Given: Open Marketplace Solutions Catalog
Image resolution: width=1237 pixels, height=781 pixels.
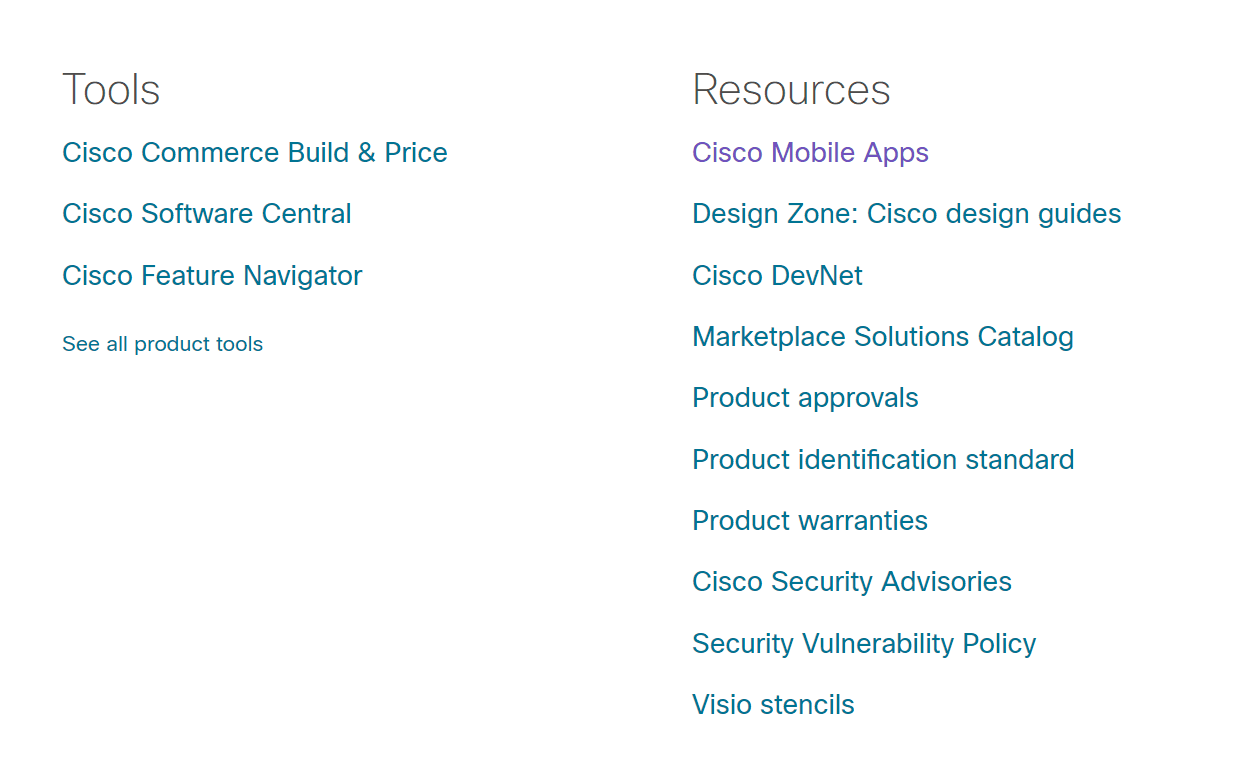Looking at the screenshot, I should click(x=883, y=336).
